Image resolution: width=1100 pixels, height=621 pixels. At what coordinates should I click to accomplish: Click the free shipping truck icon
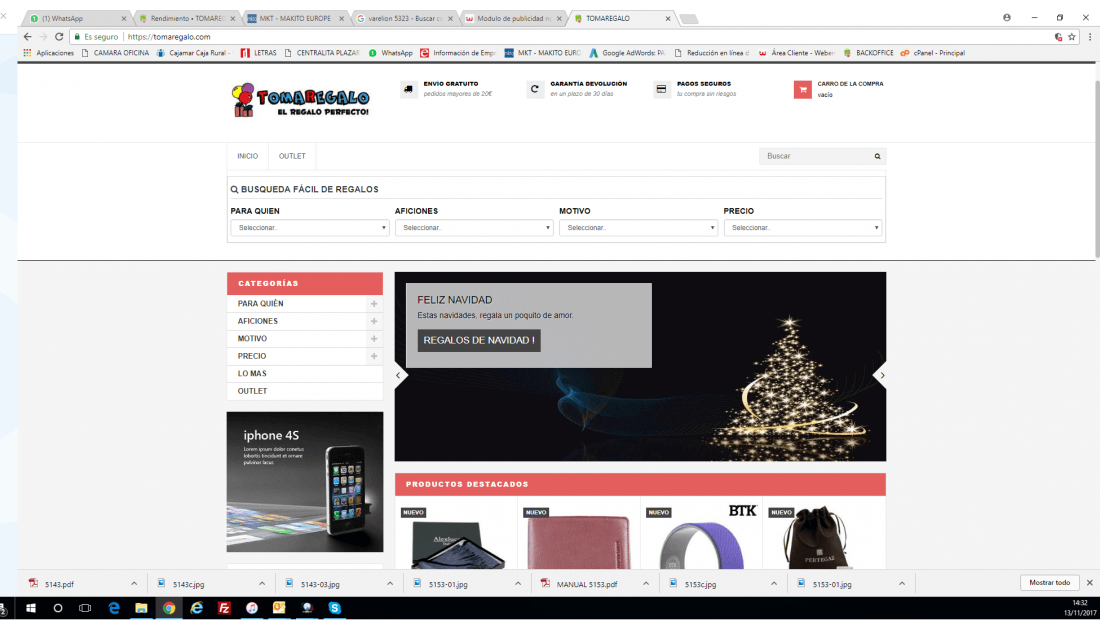[x=409, y=89]
